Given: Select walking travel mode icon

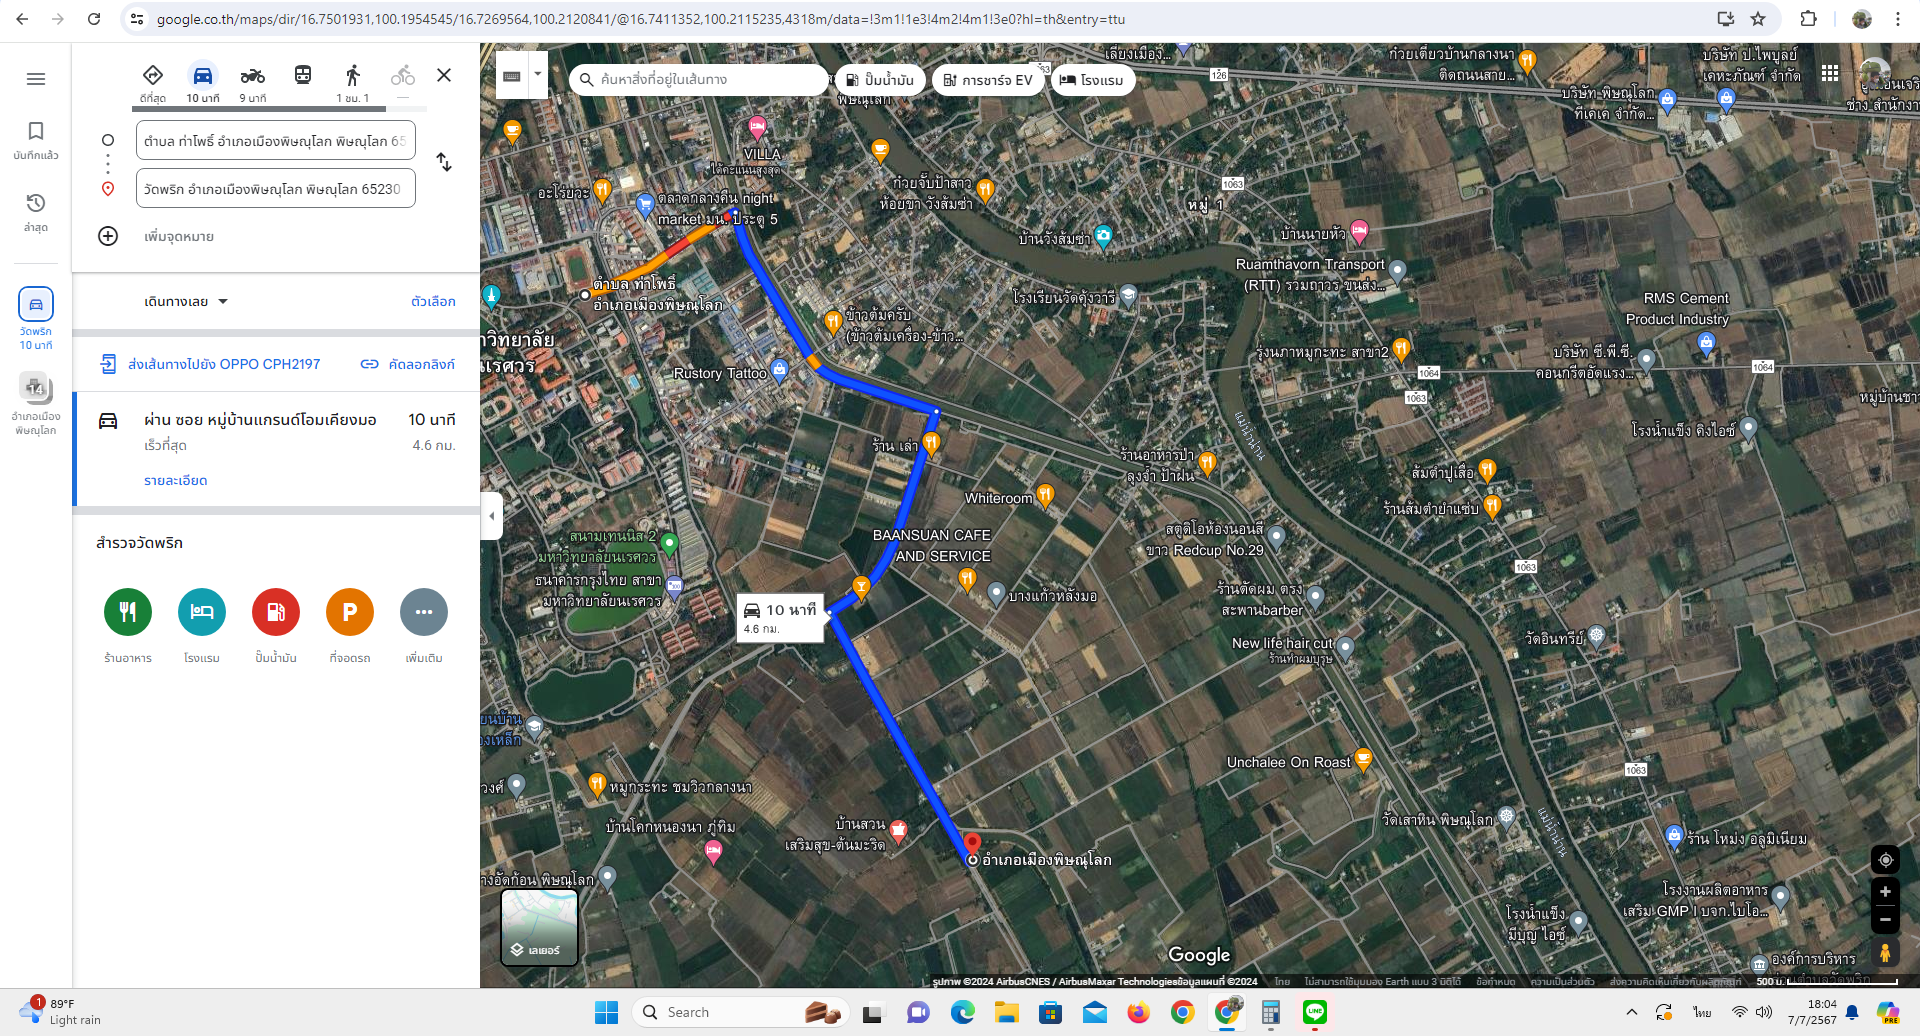Looking at the screenshot, I should pyautogui.click(x=352, y=75).
